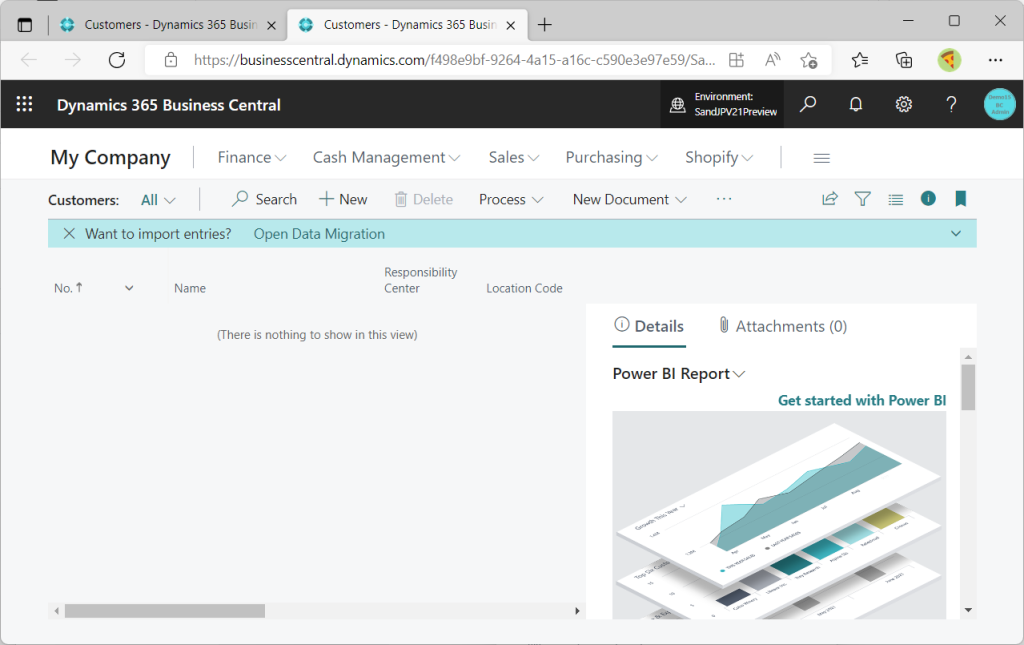This screenshot has height=645, width=1024.
Task: Go to My Company home
Action: [110, 157]
